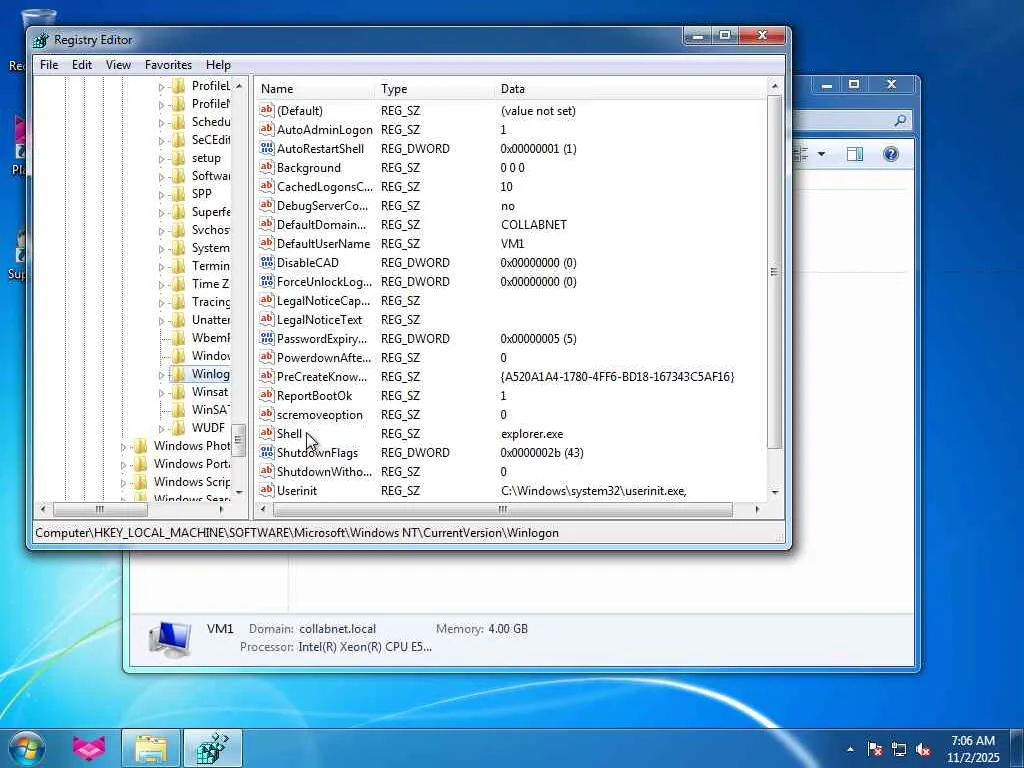This screenshot has height=768, width=1024.
Task: Click the DisableCAD DWORD icon
Action: [x=266, y=263]
